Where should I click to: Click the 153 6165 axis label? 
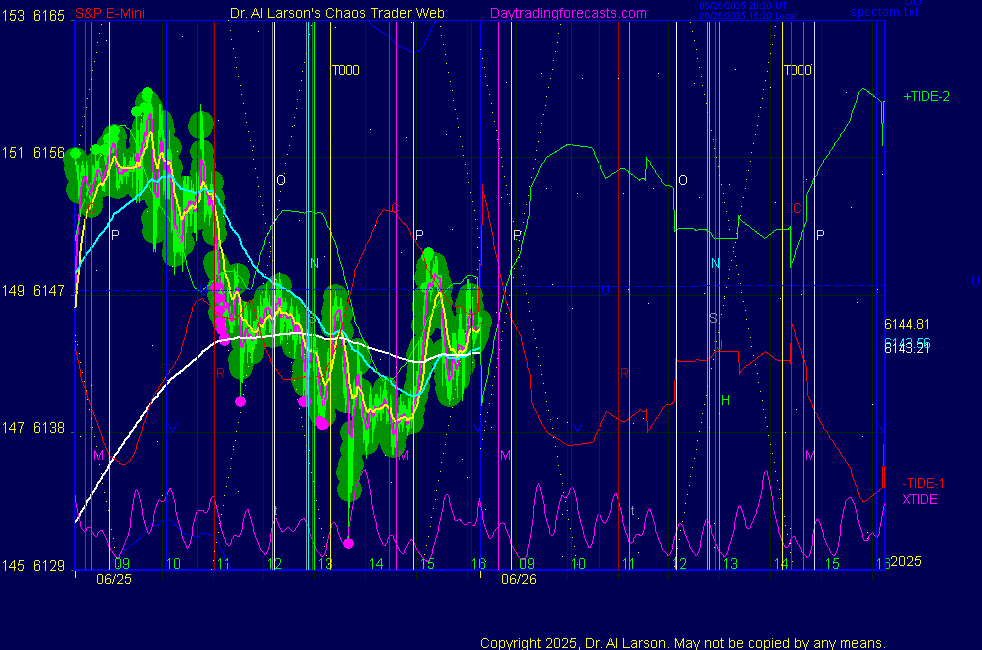(33, 16)
